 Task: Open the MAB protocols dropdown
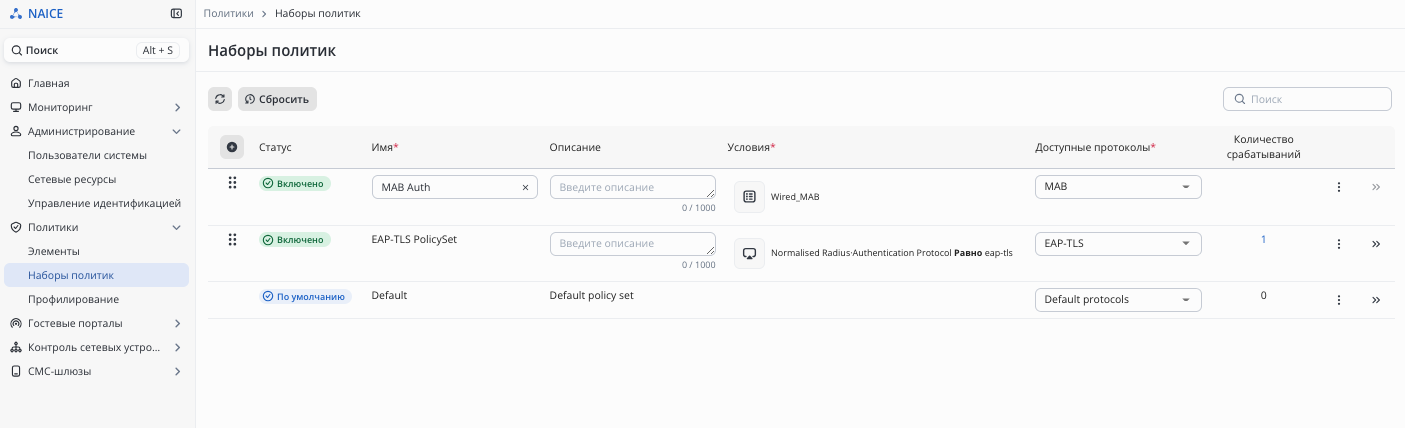[1117, 187]
